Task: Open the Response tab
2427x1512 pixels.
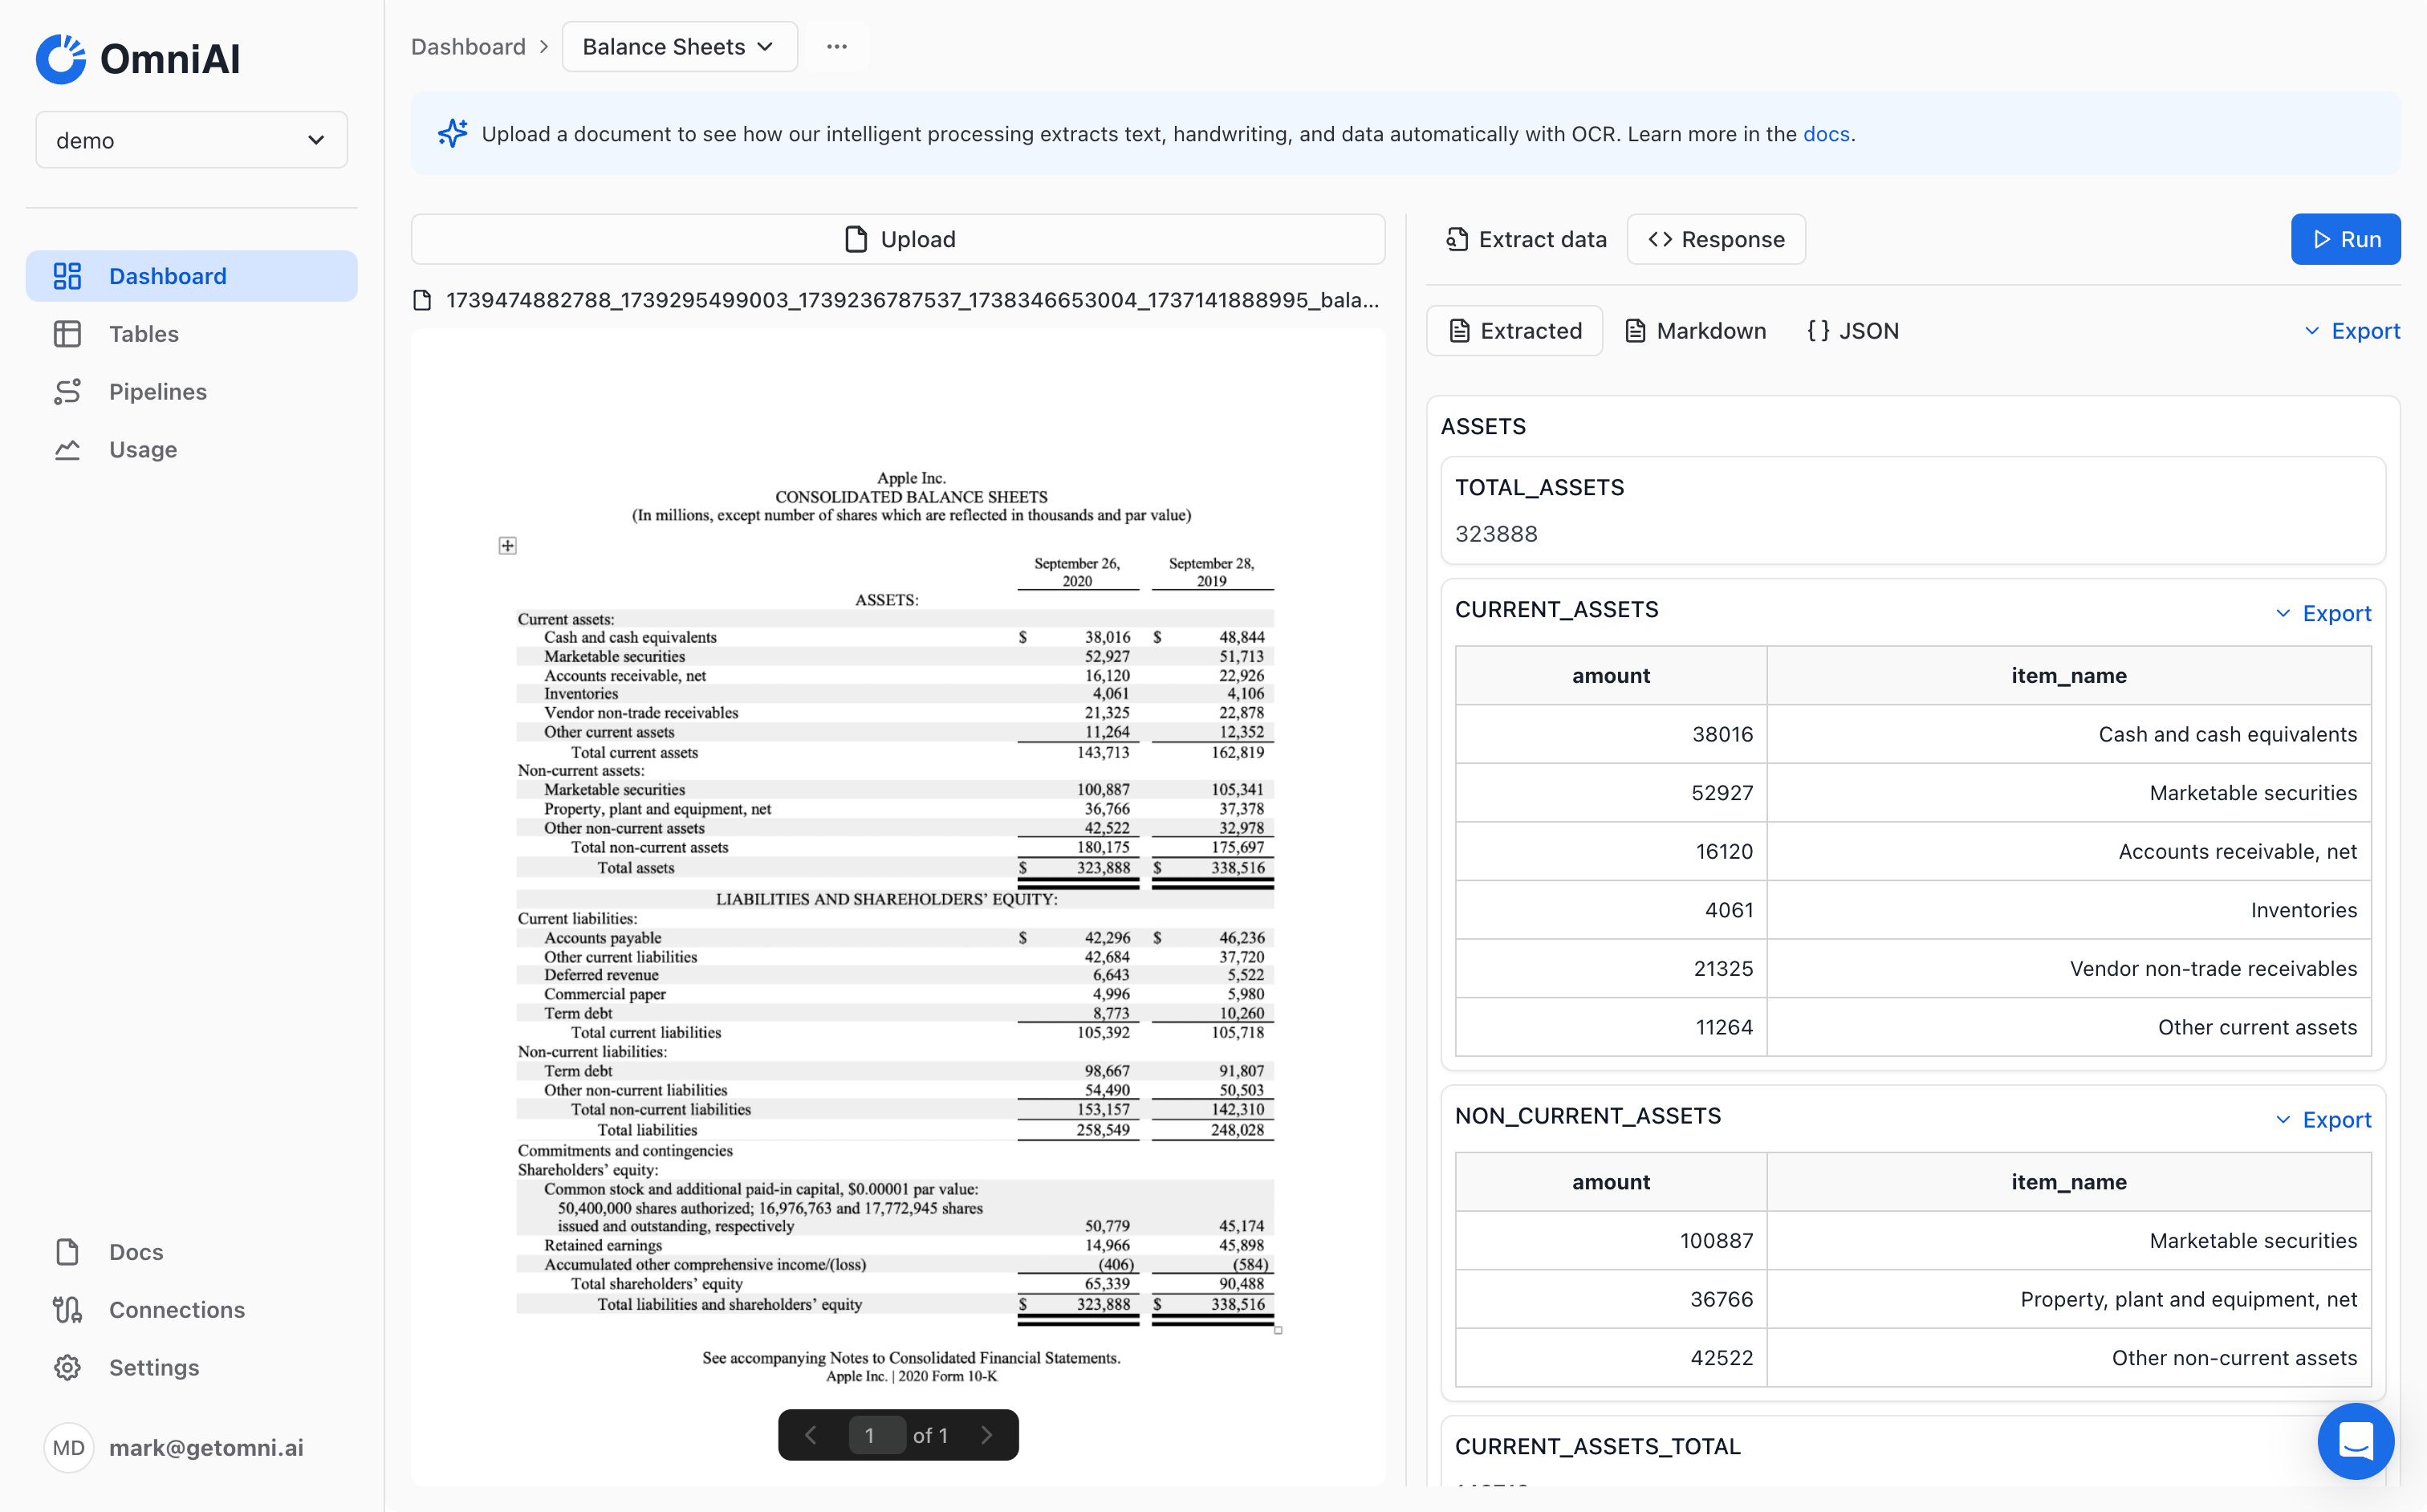Action: coord(1716,240)
